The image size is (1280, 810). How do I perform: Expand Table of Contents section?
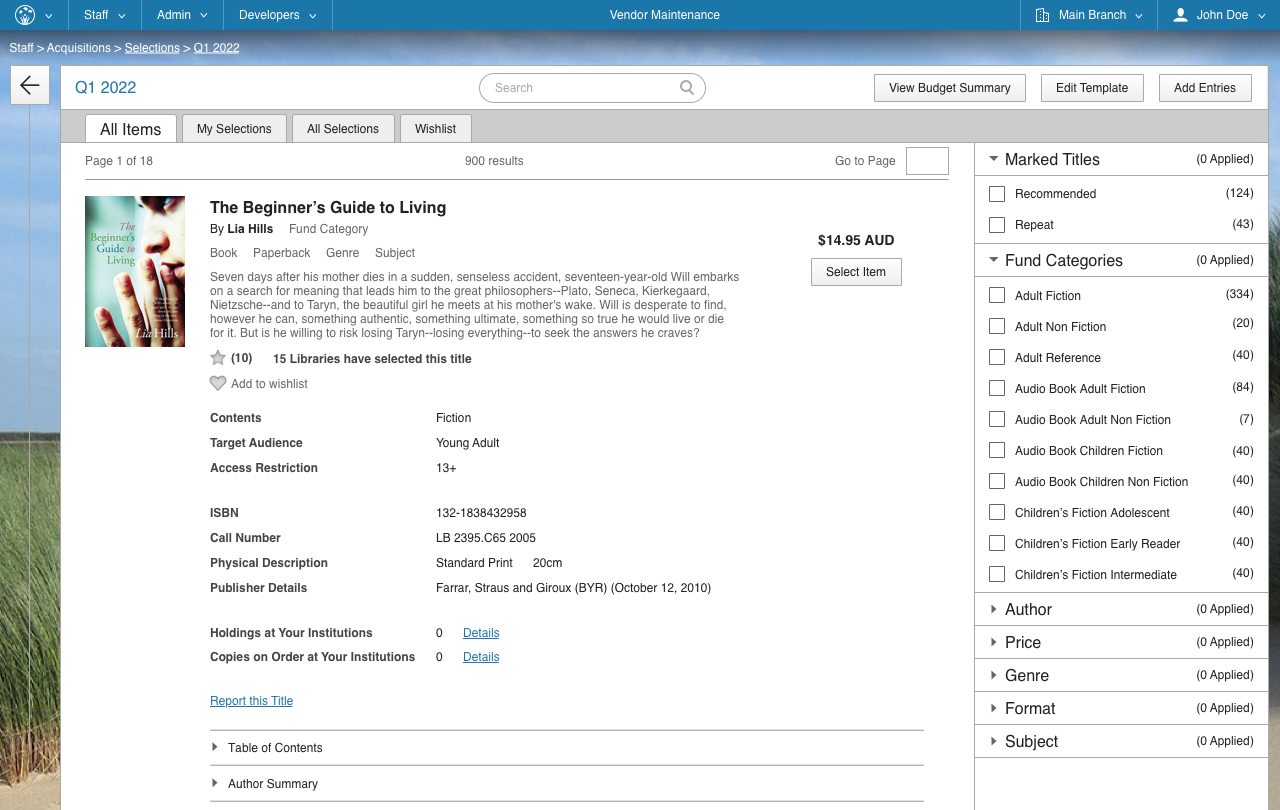pos(215,748)
